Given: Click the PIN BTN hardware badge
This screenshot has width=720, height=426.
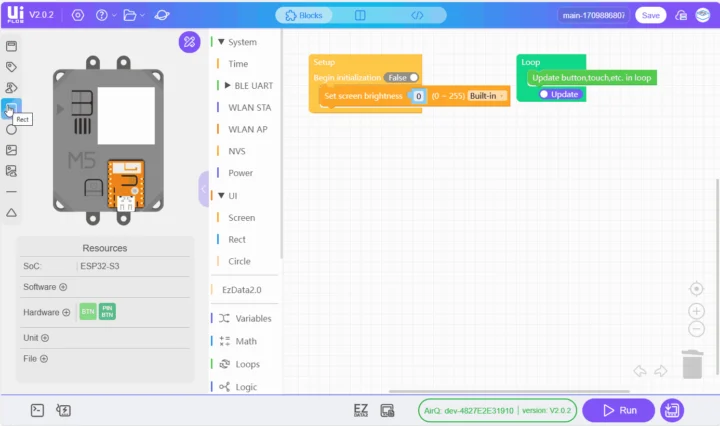Looking at the screenshot, I should pos(107,312).
